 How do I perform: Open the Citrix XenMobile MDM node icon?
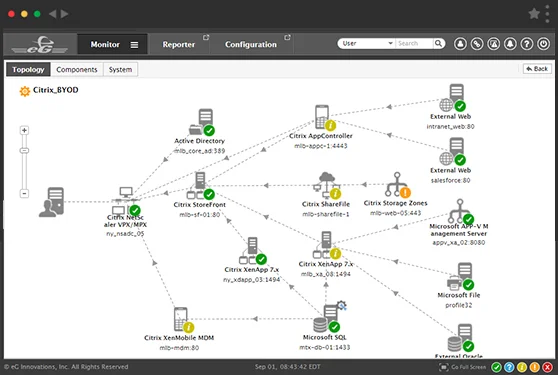[x=184, y=320]
